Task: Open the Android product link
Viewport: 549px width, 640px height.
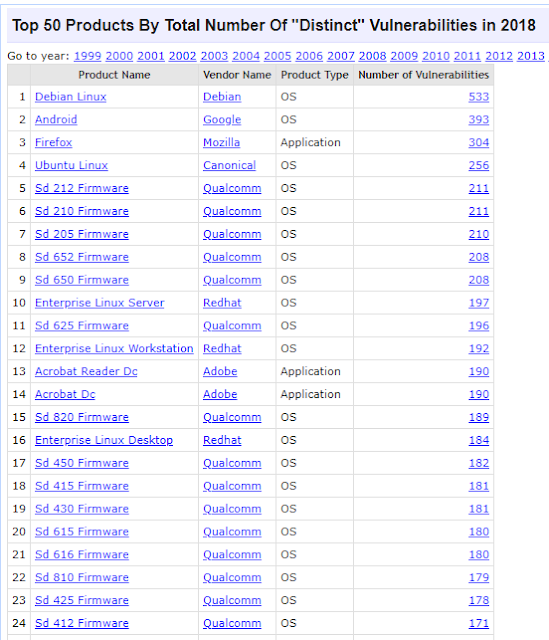Action: tap(56, 120)
